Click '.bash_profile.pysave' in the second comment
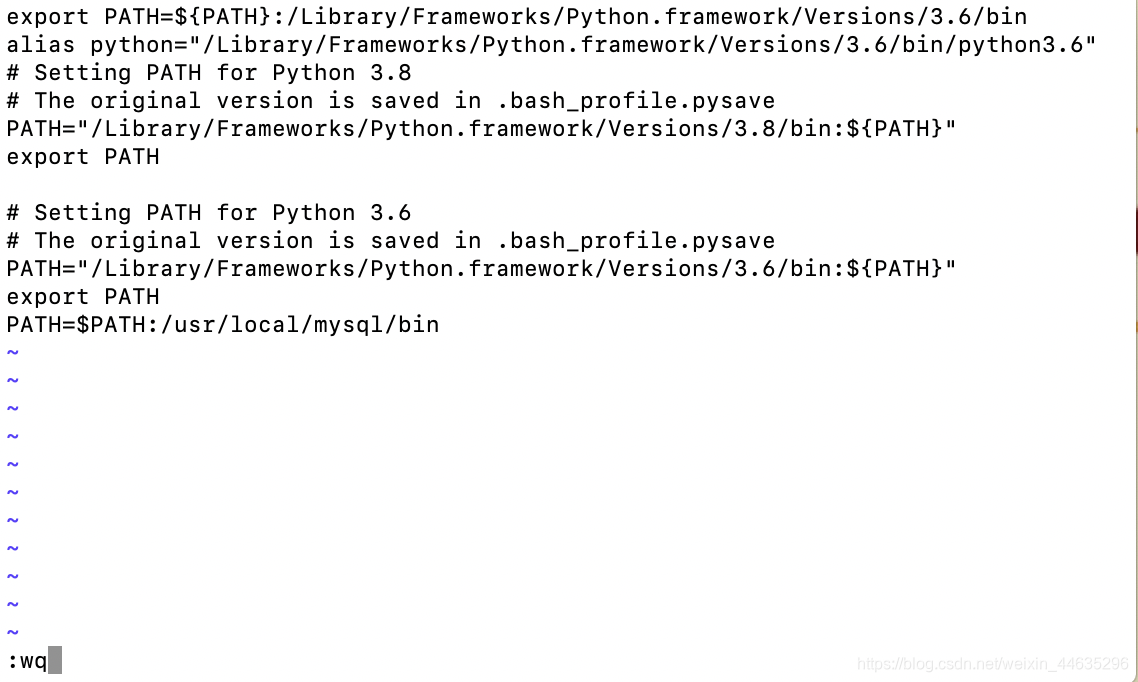 (636, 241)
